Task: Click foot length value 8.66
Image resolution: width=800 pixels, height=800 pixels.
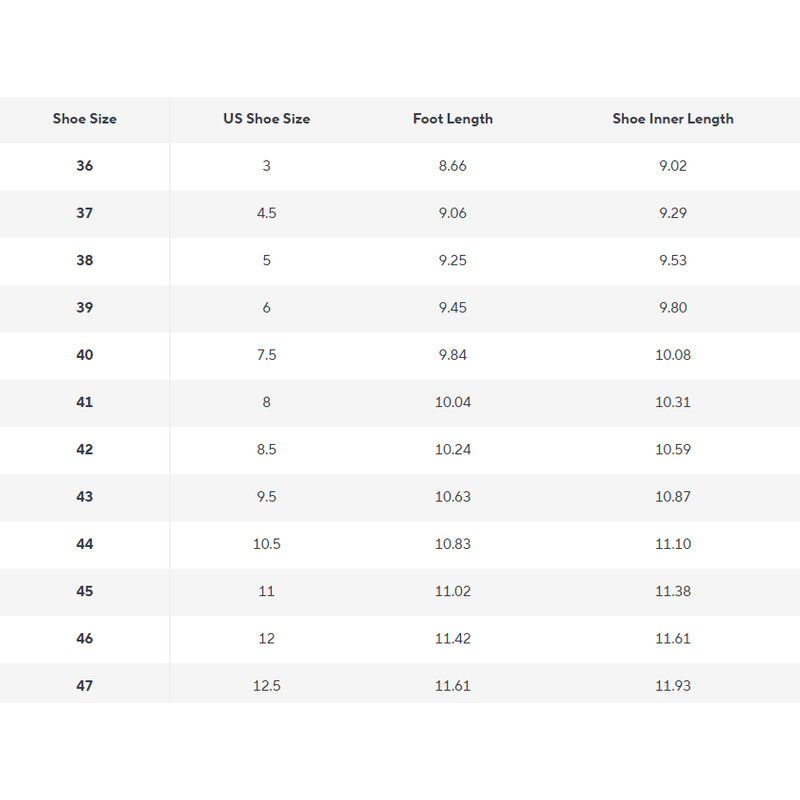Action: 452,166
